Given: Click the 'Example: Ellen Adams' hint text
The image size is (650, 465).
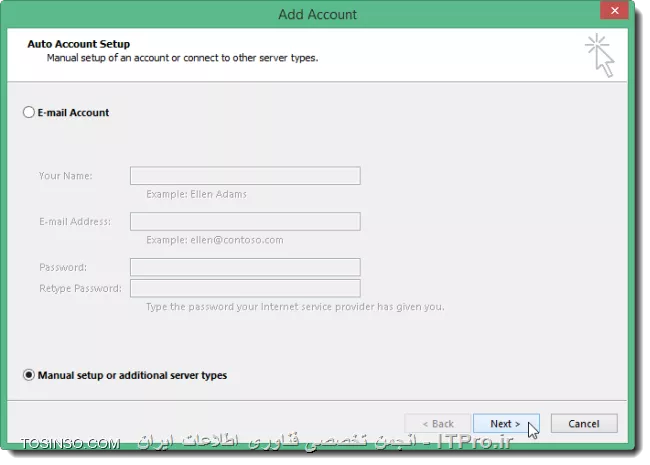Looking at the screenshot, I should pyautogui.click(x=196, y=194).
